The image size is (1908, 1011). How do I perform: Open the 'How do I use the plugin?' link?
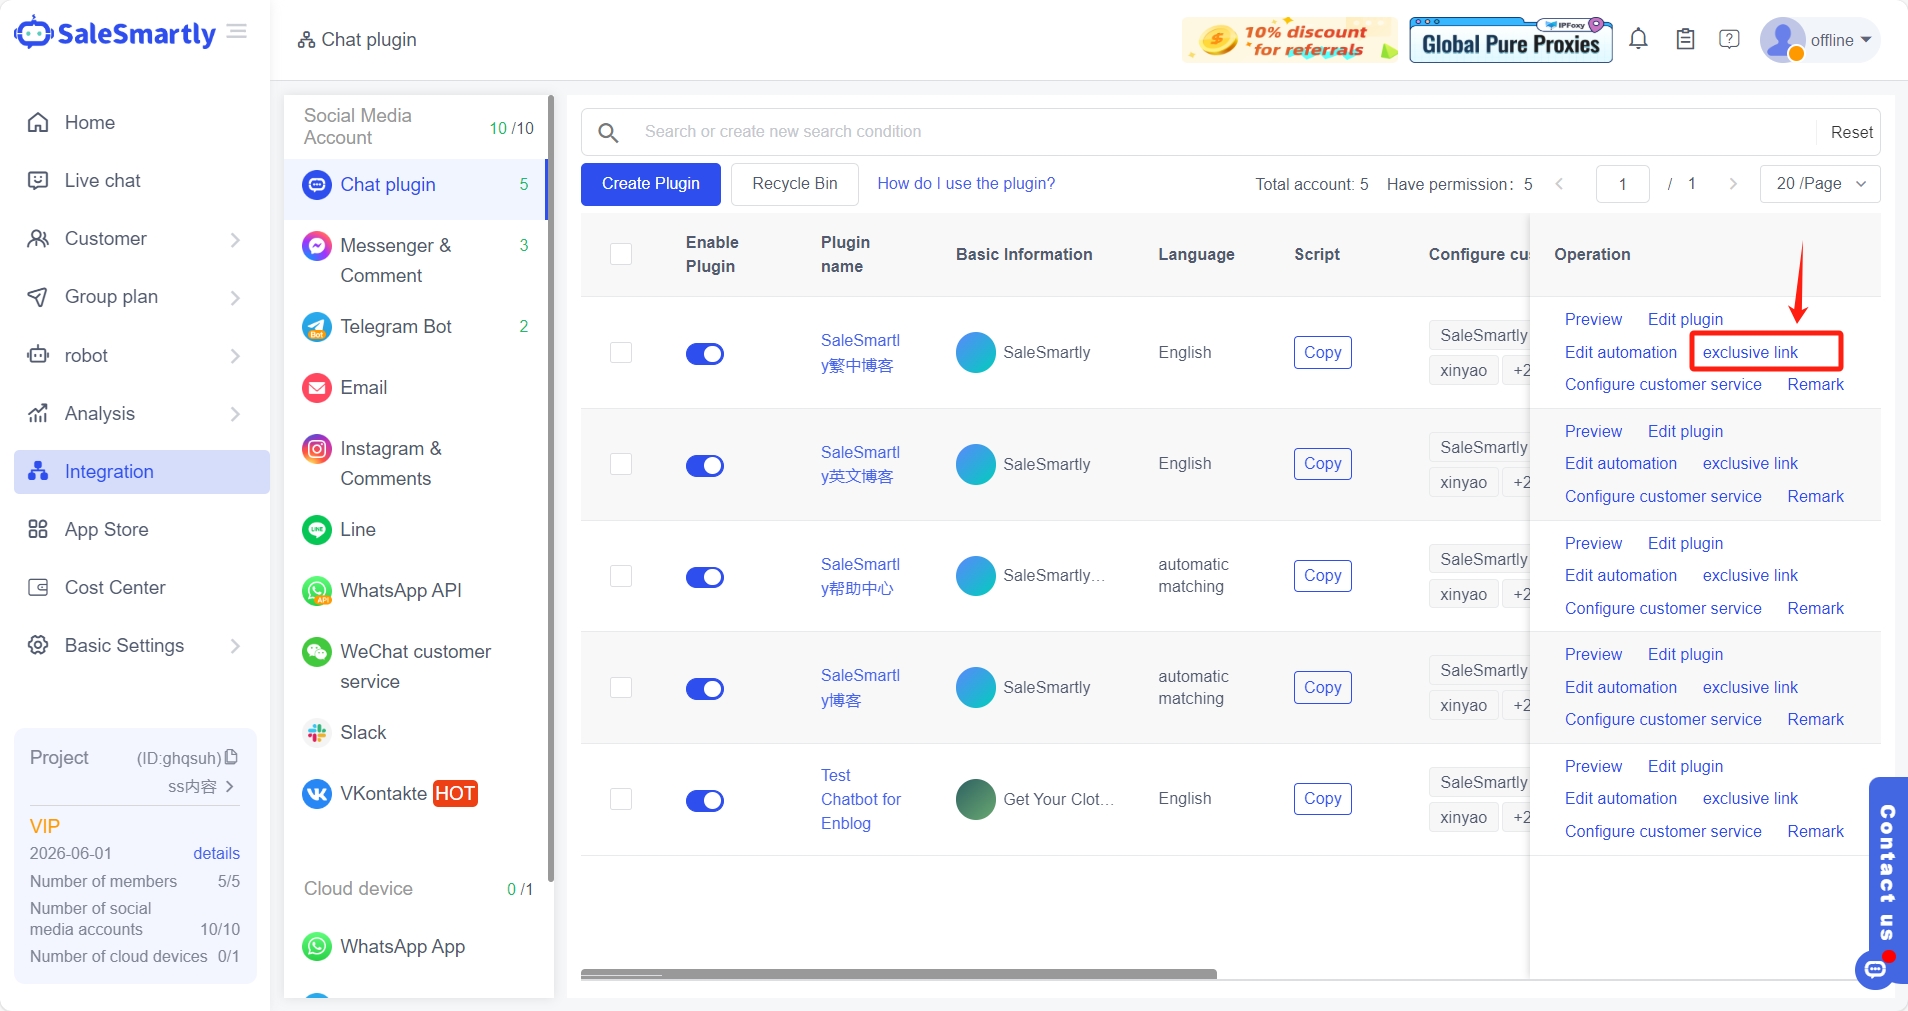tap(965, 184)
